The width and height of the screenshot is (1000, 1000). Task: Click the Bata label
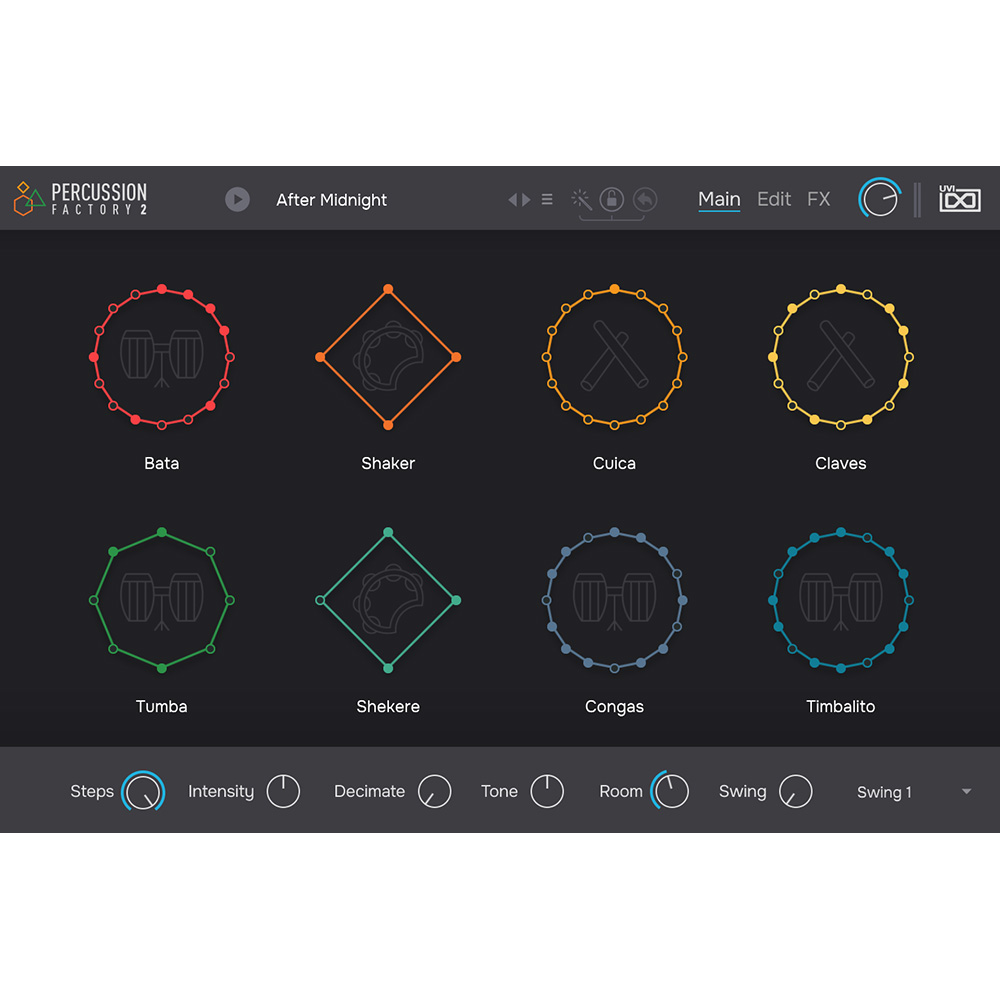pos(162,463)
